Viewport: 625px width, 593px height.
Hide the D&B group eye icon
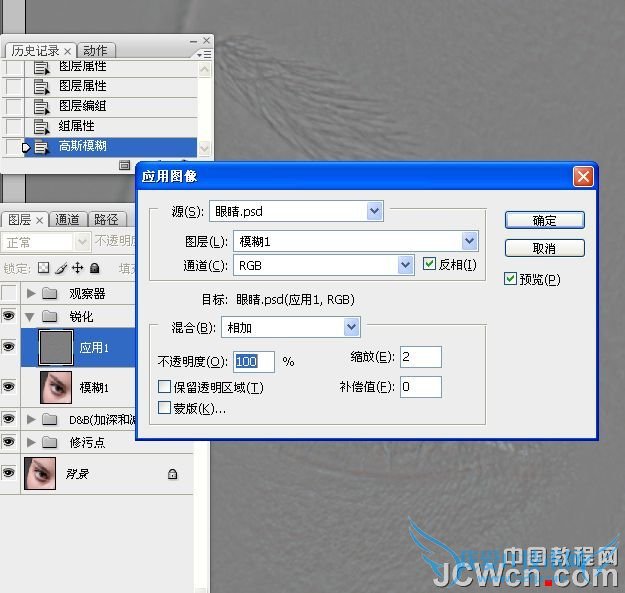9,418
